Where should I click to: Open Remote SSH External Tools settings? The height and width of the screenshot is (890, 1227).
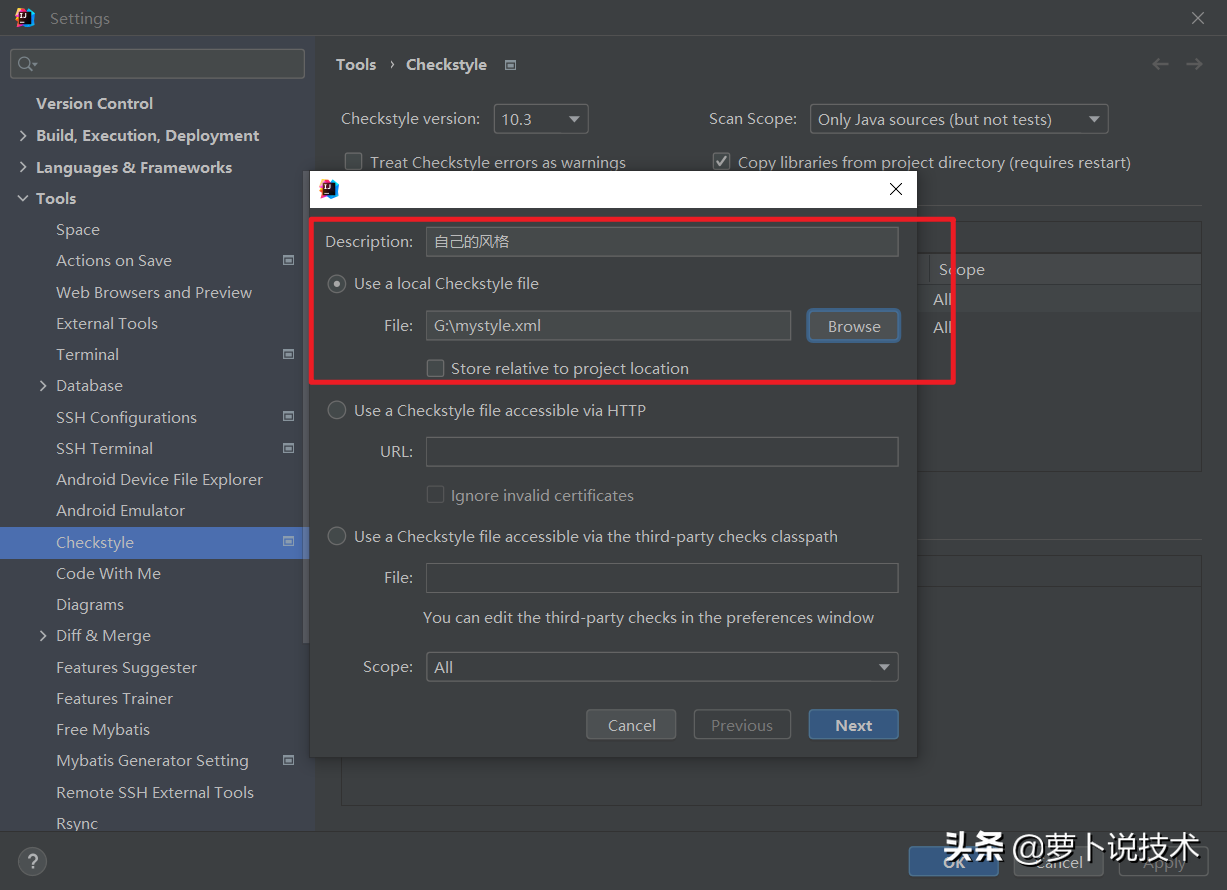(x=155, y=792)
